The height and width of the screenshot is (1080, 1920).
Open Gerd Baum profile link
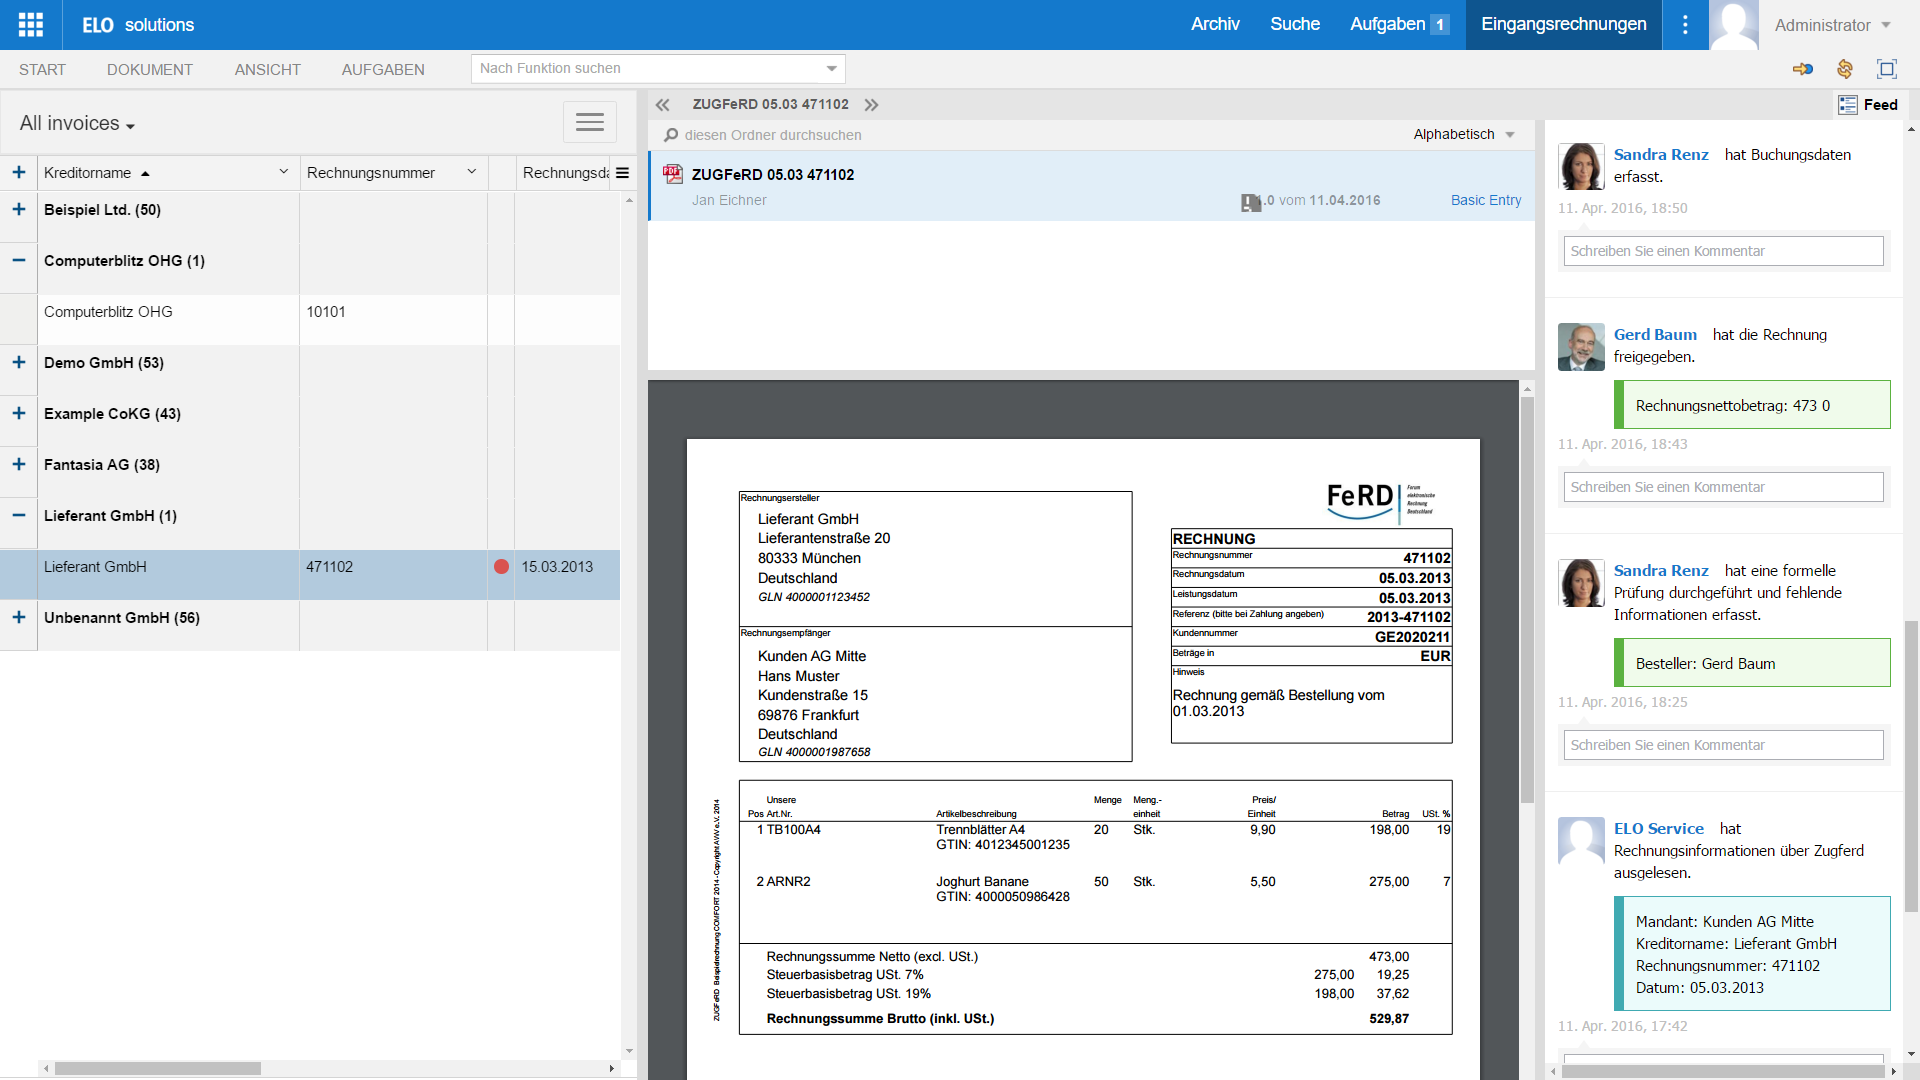coord(1655,335)
